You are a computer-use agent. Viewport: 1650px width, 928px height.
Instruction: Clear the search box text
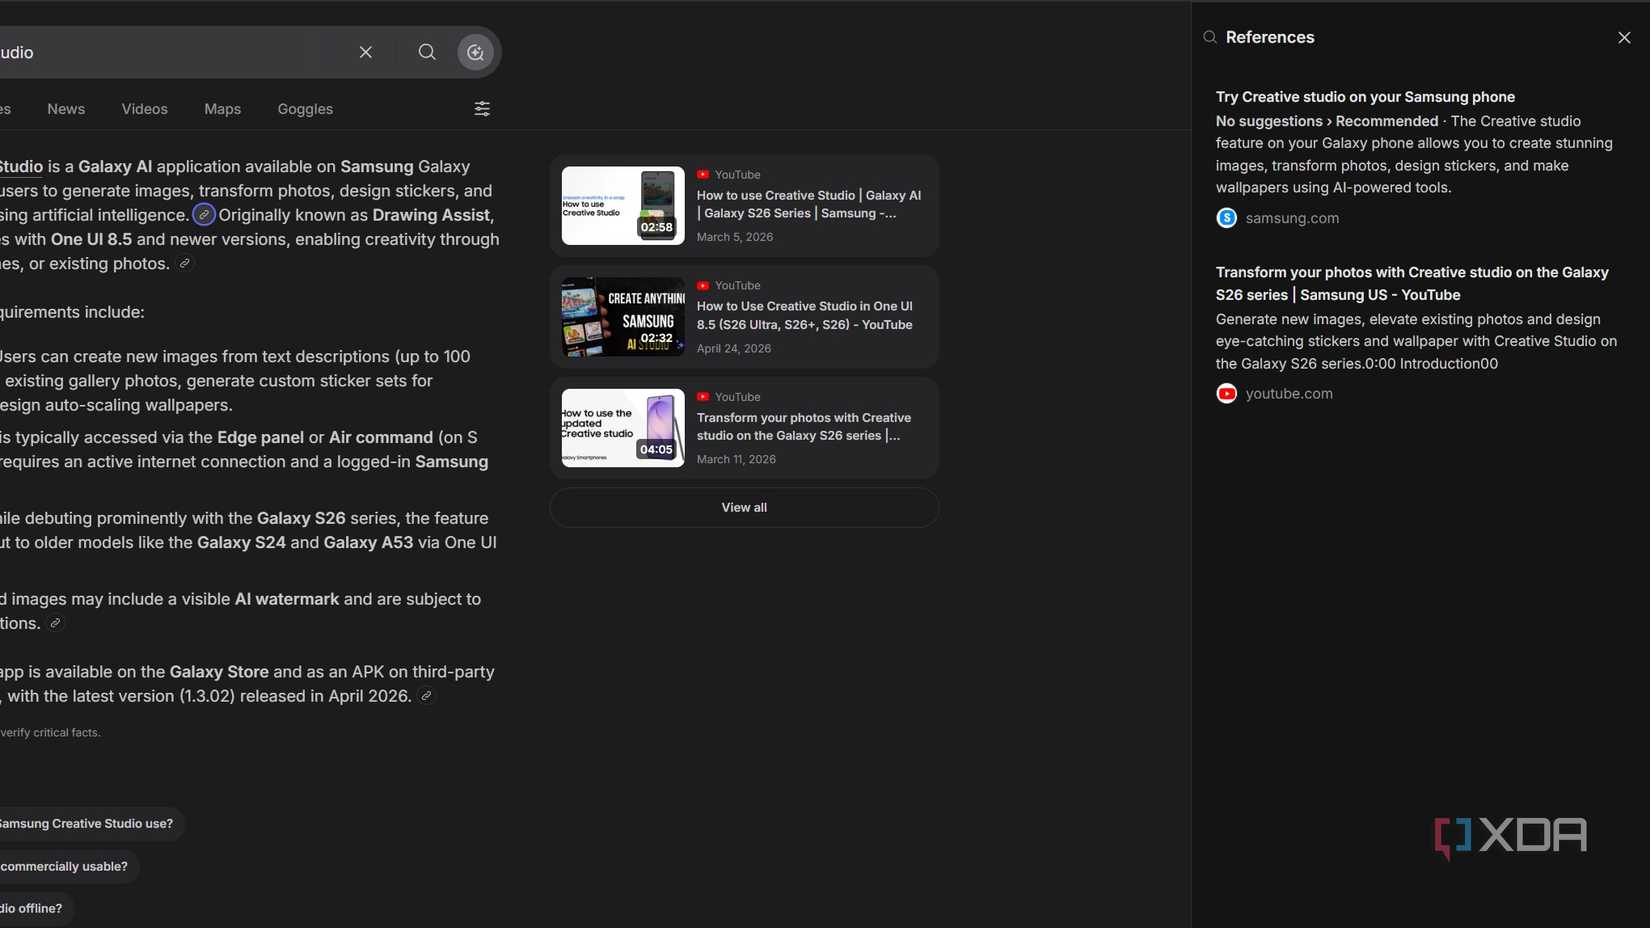[365, 52]
